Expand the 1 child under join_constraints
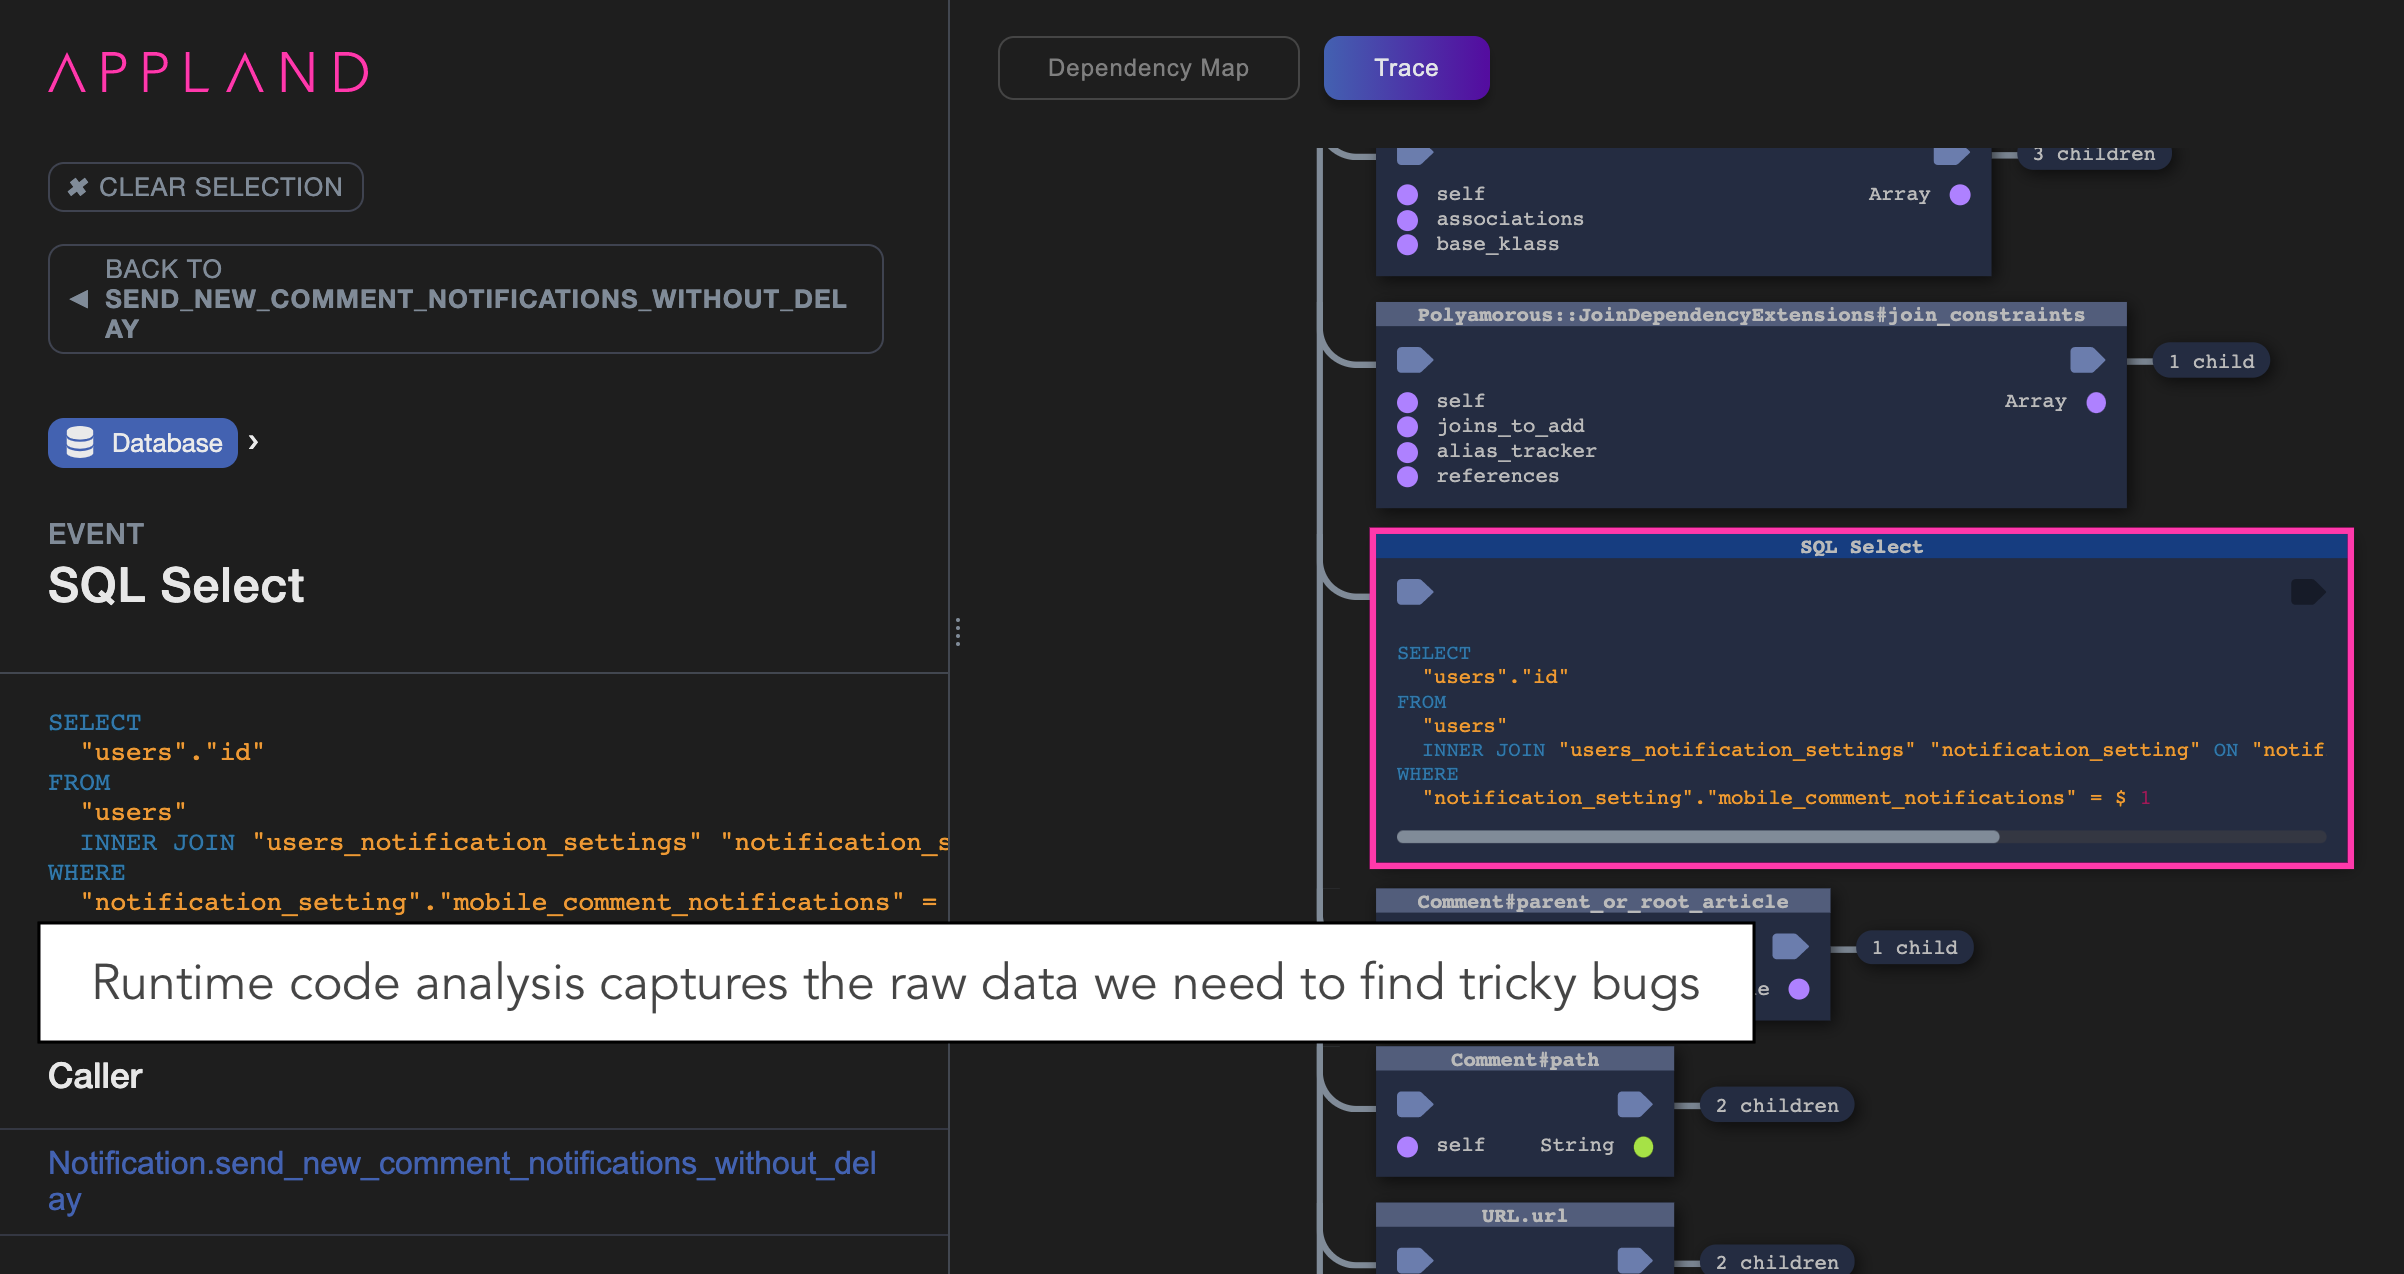The height and width of the screenshot is (1274, 2404). pos(2211,361)
